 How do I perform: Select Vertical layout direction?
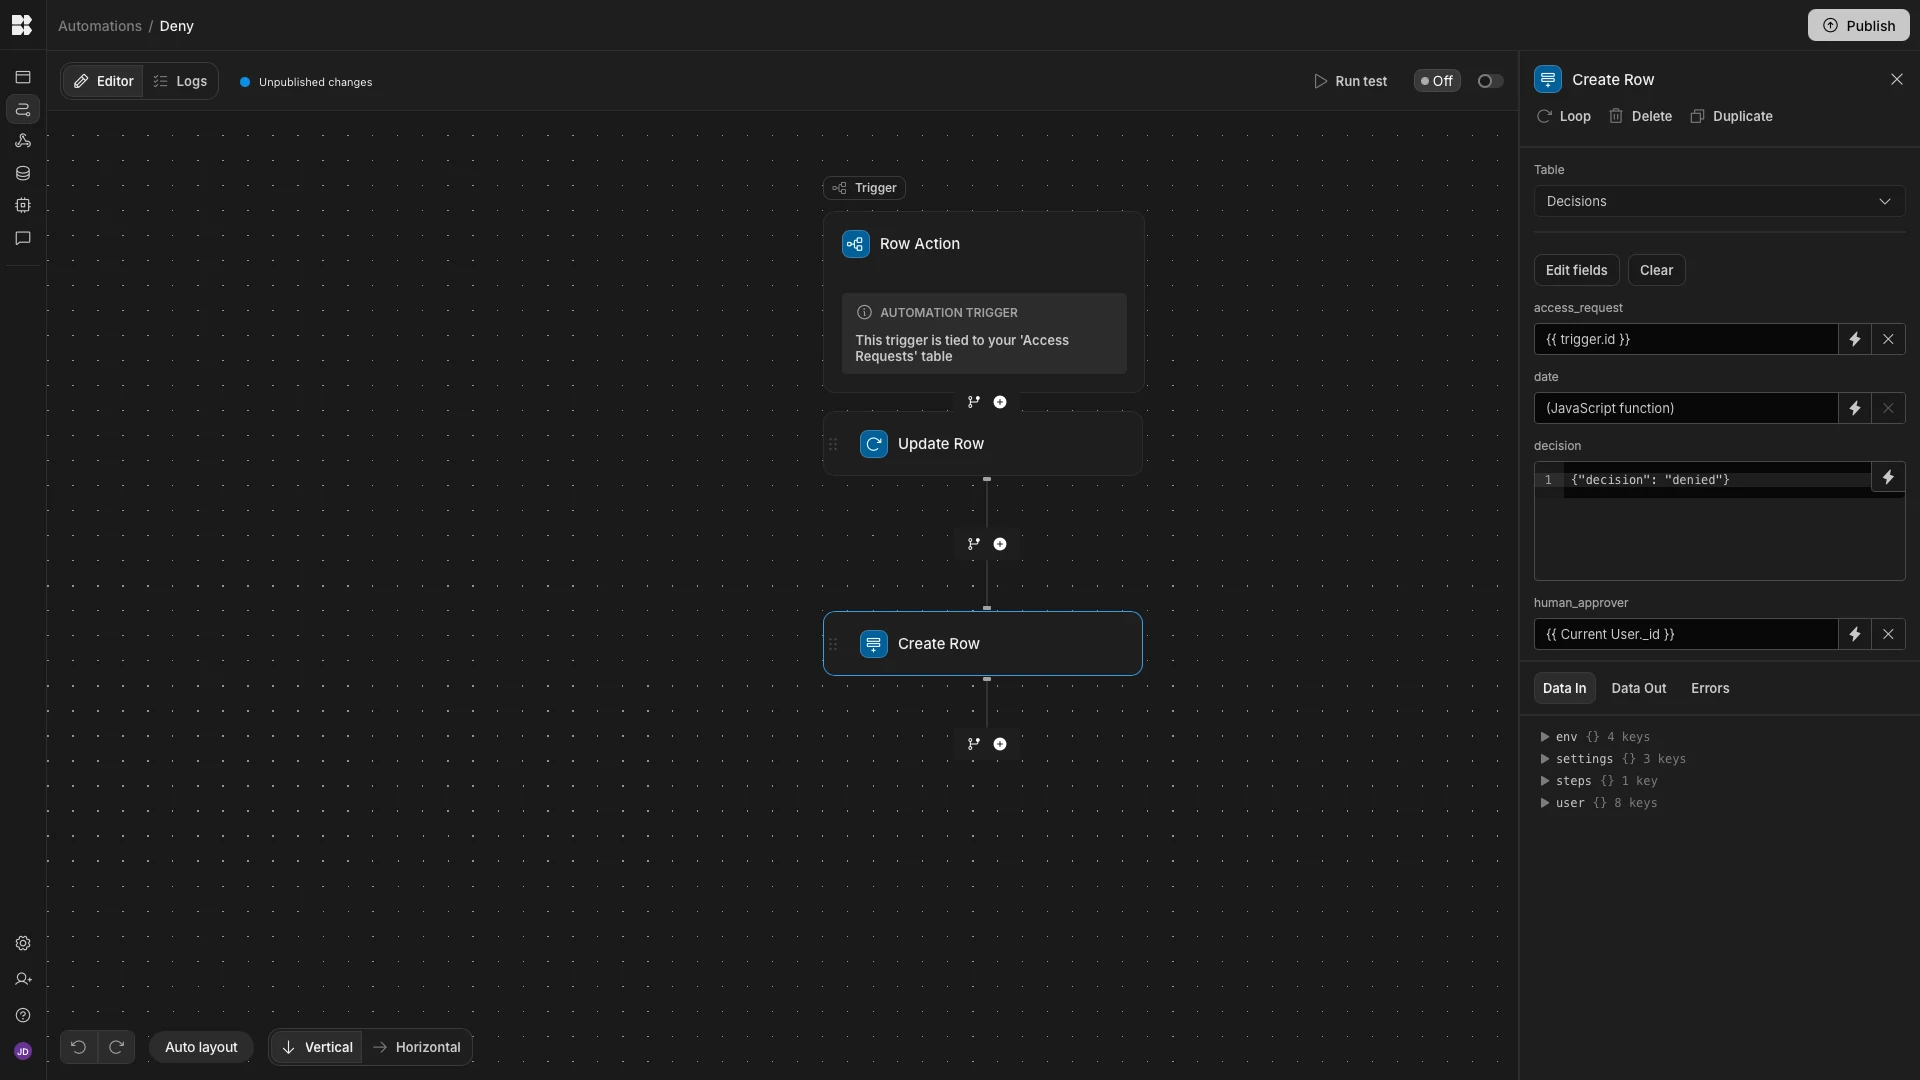tap(316, 1047)
